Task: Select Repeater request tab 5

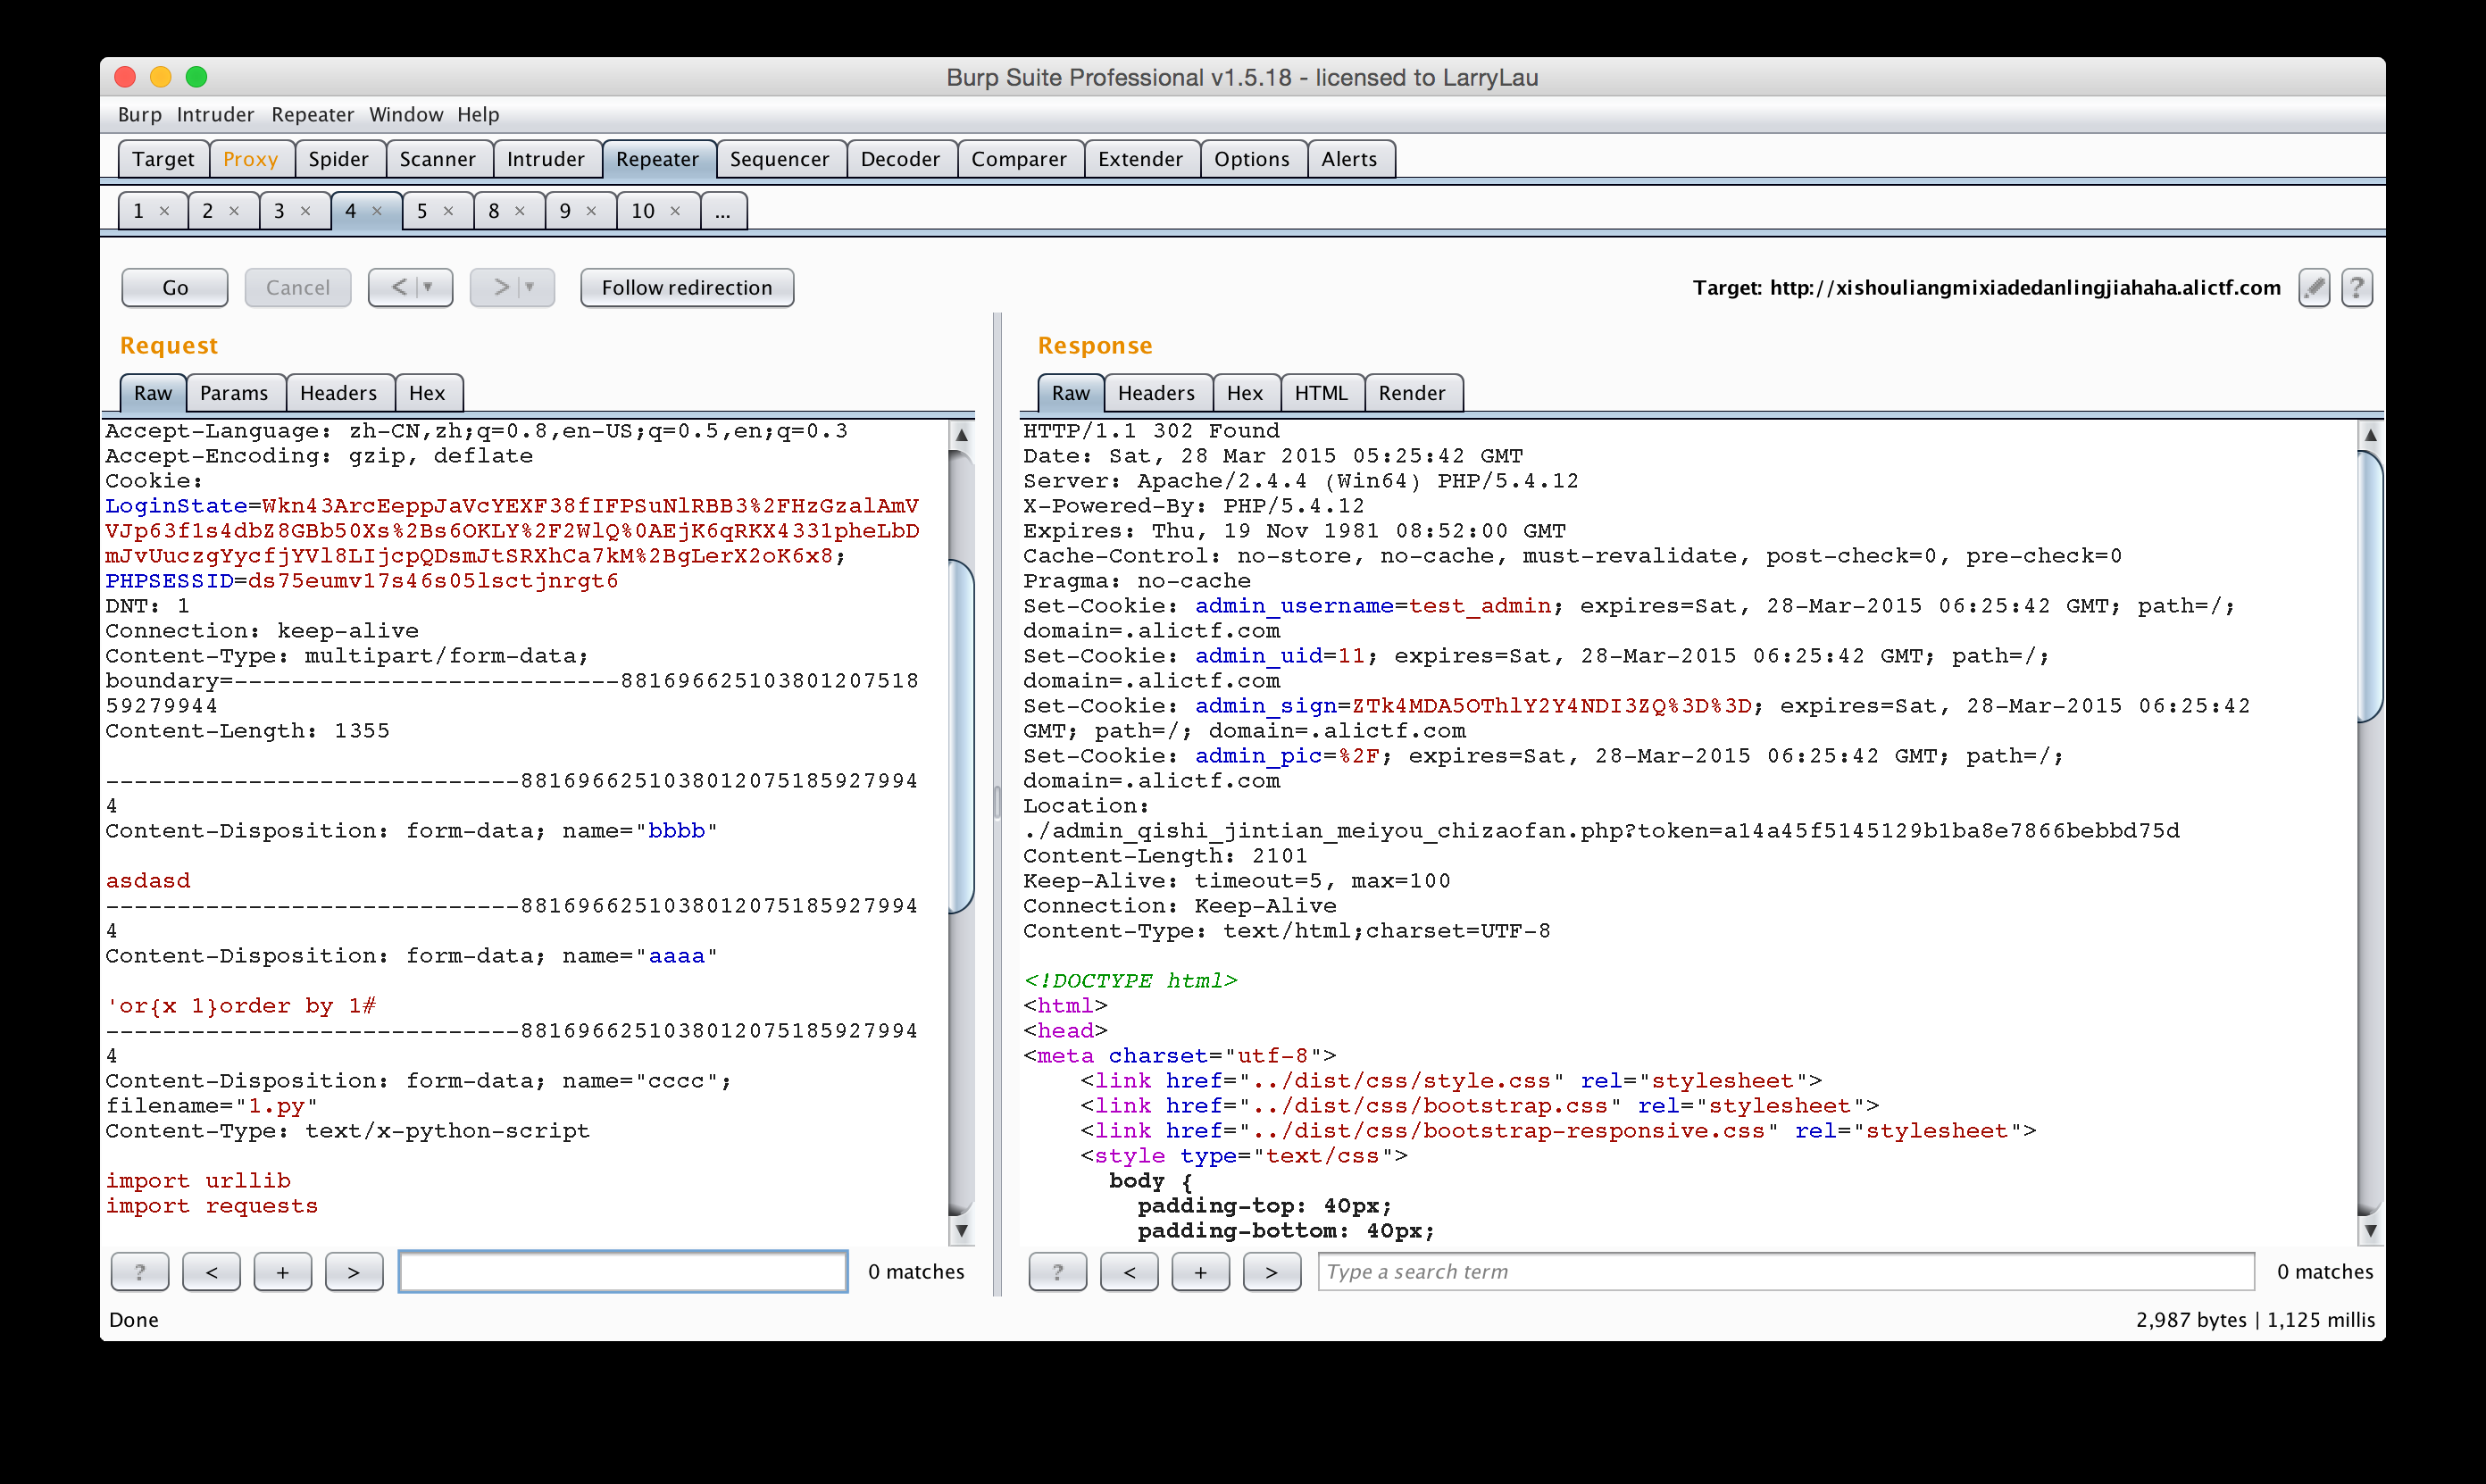Action: [438, 211]
